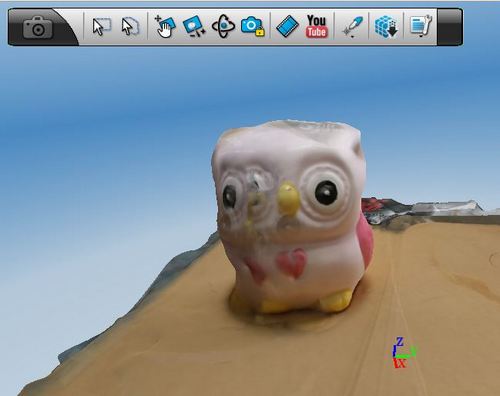Viewport: 500px width, 396px height.
Task: Choose the pan hand navigation tool
Action: coord(165,26)
